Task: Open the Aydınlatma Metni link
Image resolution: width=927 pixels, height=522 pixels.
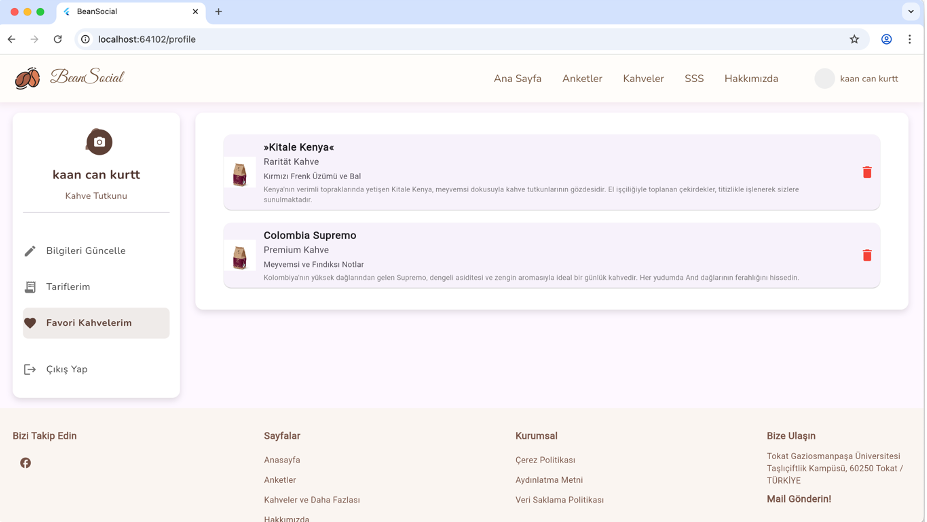Action: pos(549,480)
